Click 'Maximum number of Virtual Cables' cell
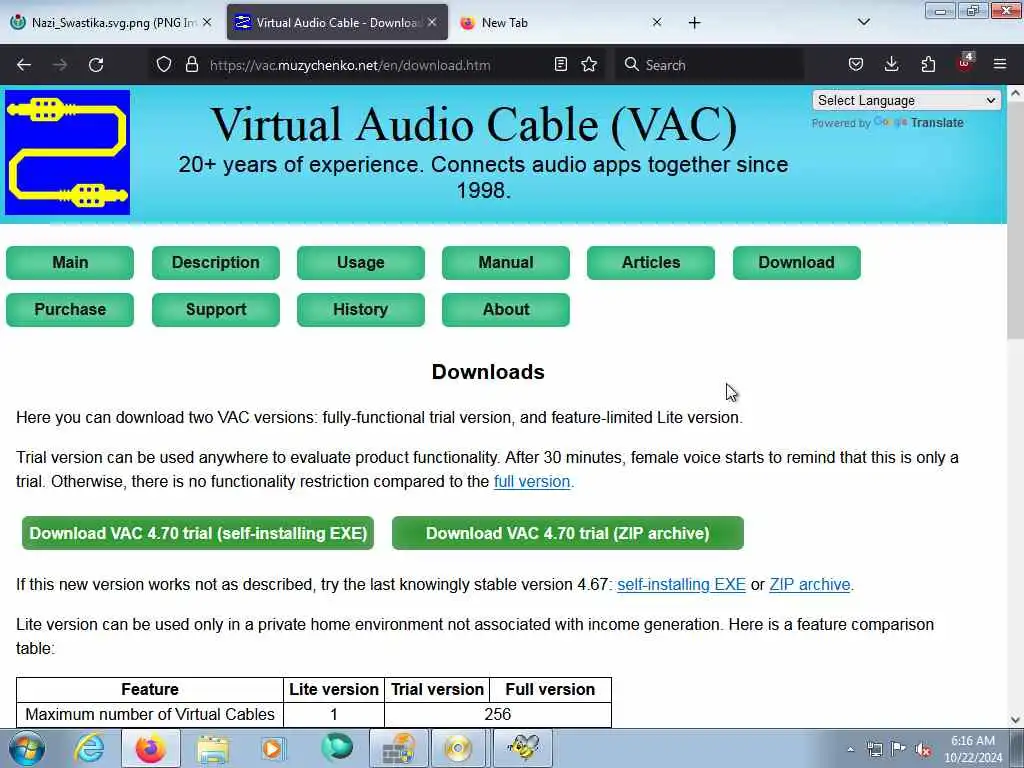 pyautogui.click(x=150, y=714)
